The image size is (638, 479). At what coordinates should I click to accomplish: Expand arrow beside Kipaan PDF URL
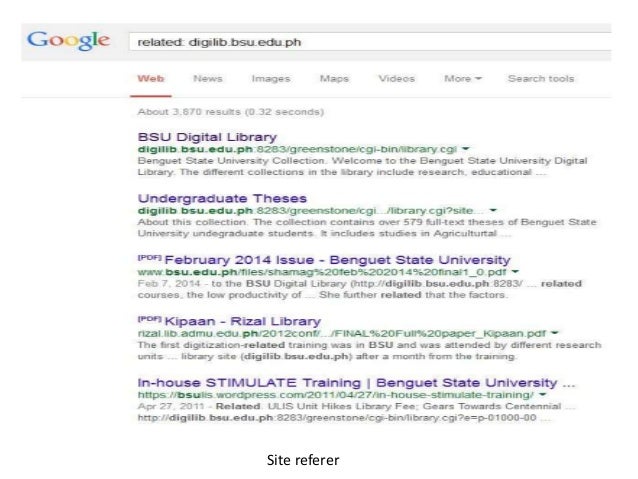[x=554, y=333]
